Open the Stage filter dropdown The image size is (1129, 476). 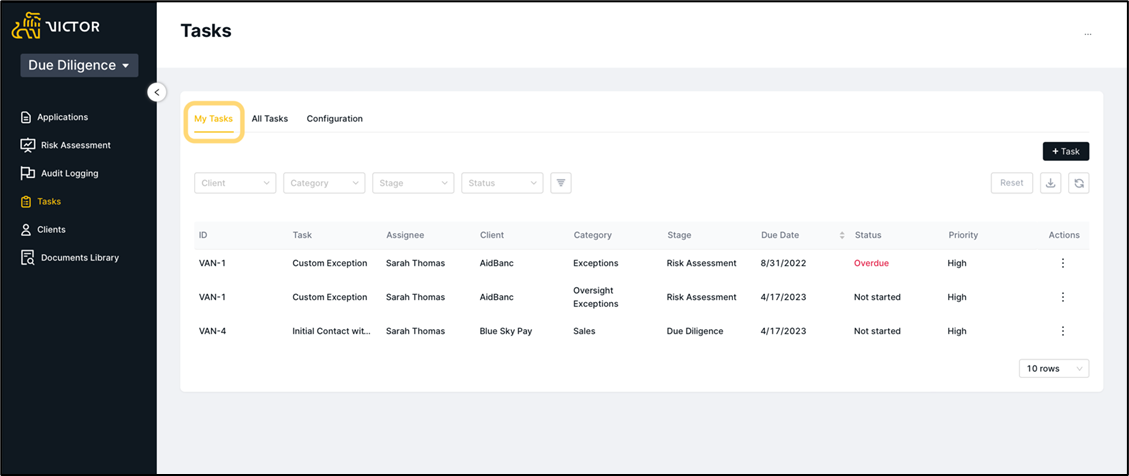pos(413,183)
